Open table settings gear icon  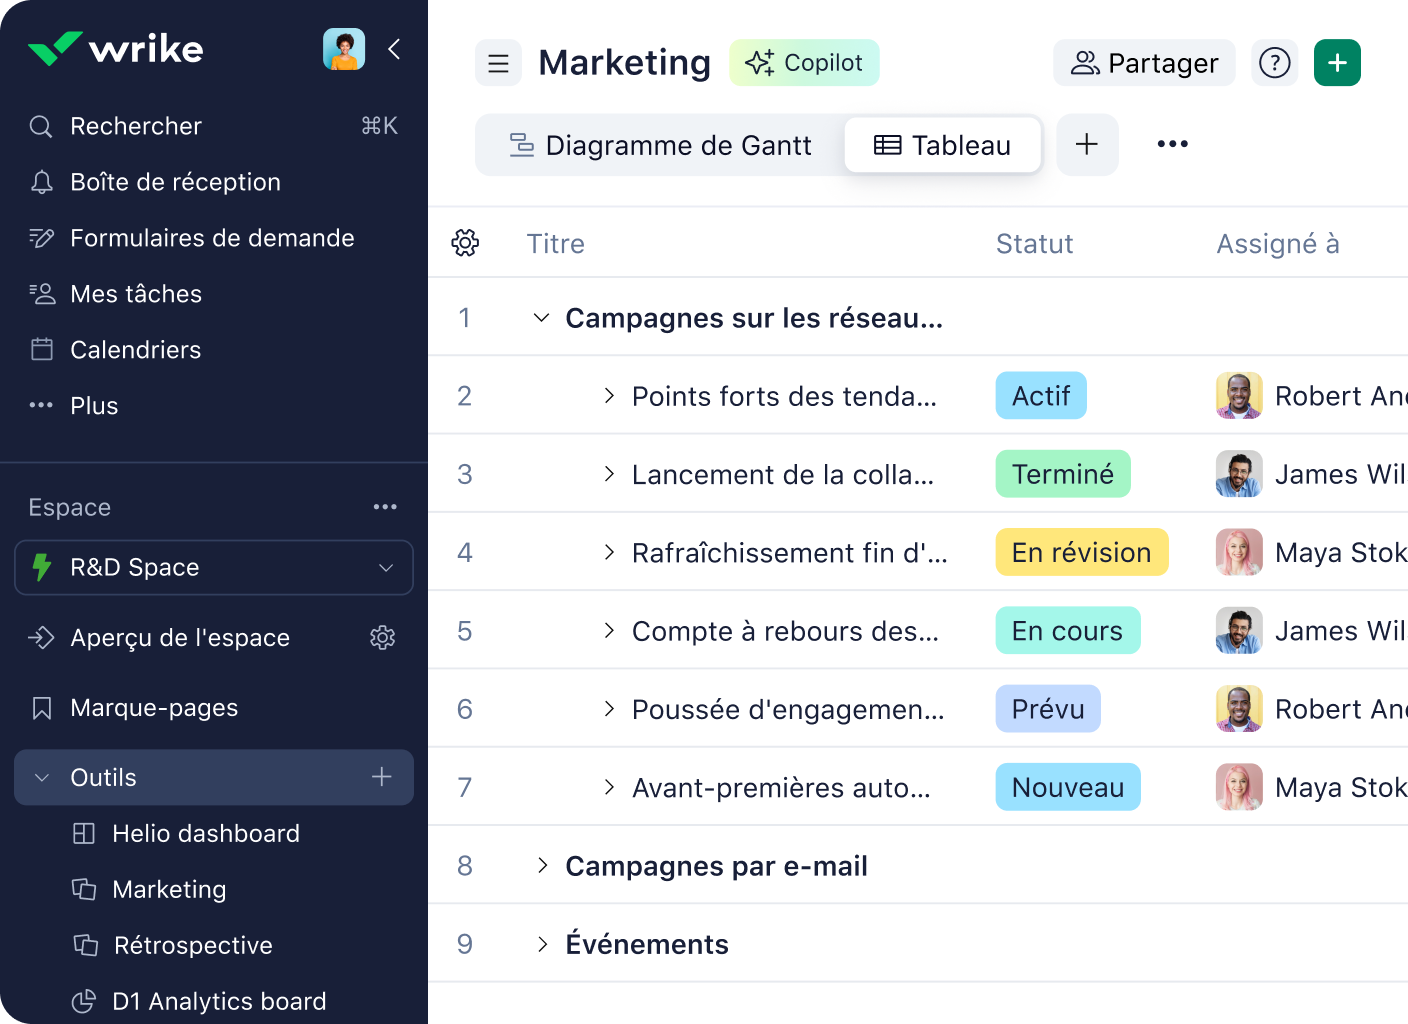[x=465, y=243]
